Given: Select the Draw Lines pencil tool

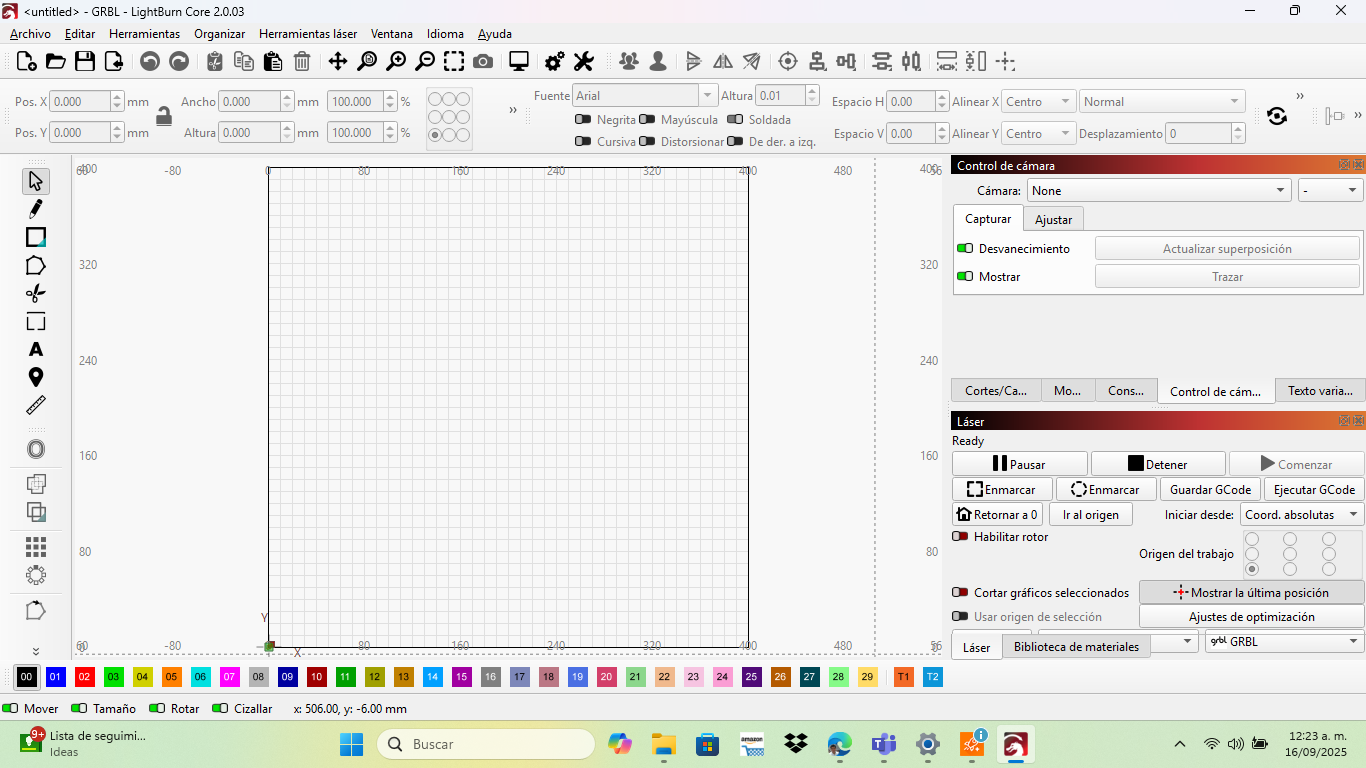Looking at the screenshot, I should [x=36, y=209].
